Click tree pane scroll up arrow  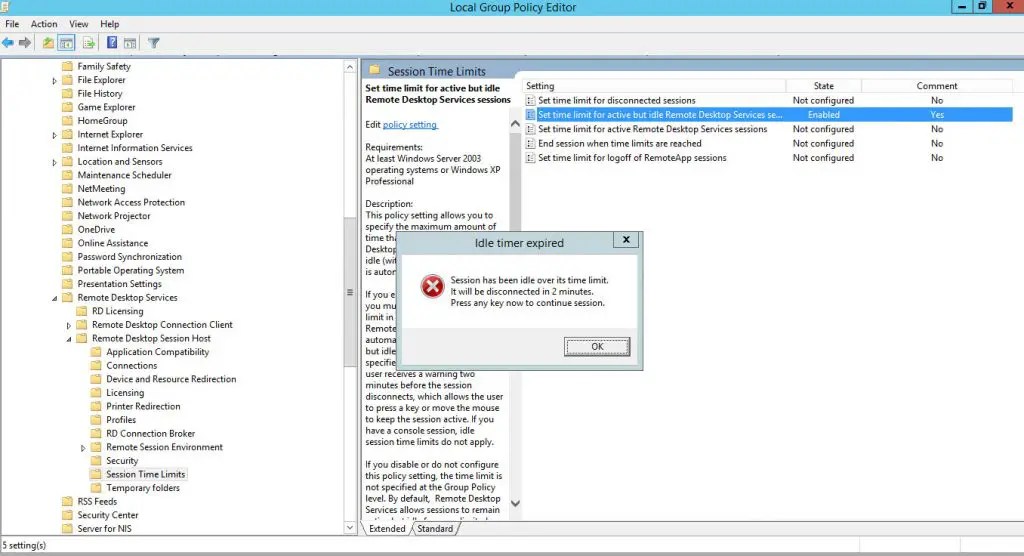click(x=349, y=67)
